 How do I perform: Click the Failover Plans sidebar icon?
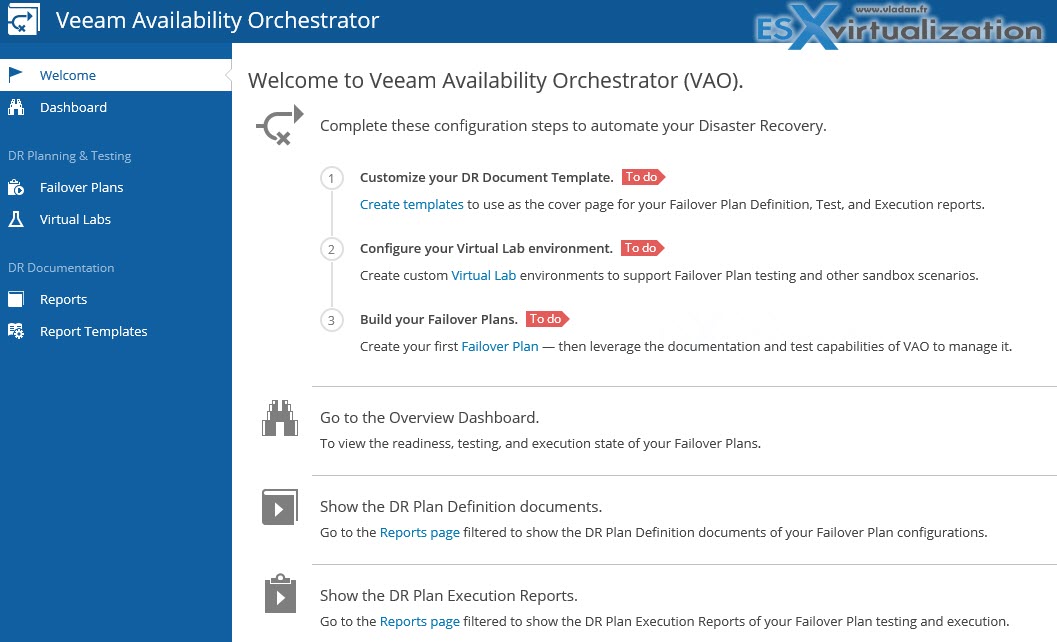(16, 187)
